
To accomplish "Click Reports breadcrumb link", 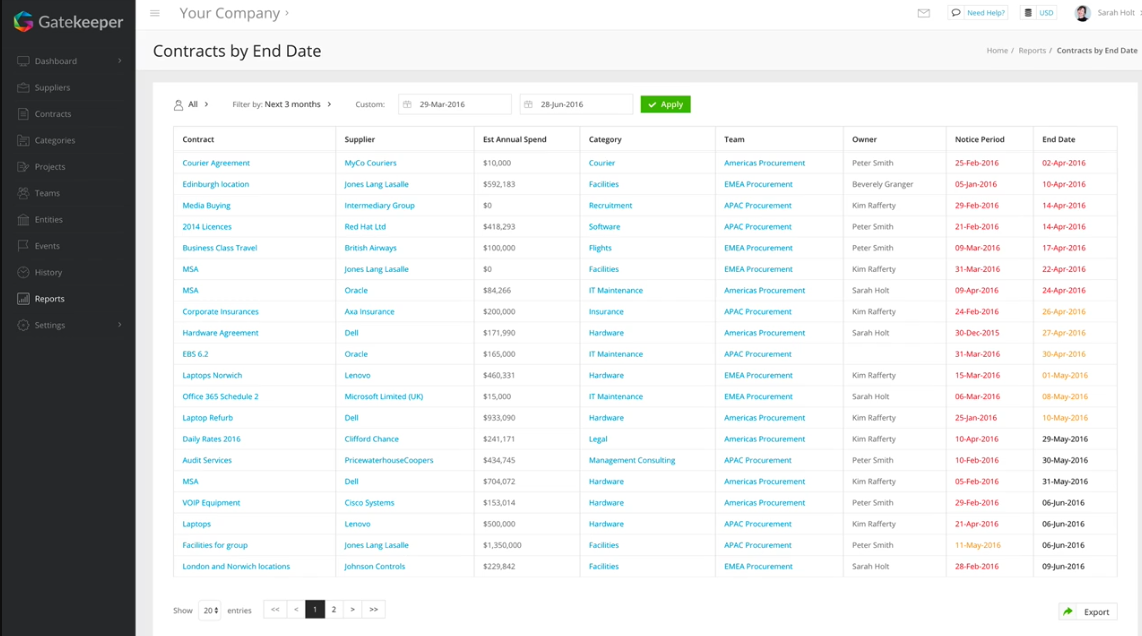I will point(1032,50).
